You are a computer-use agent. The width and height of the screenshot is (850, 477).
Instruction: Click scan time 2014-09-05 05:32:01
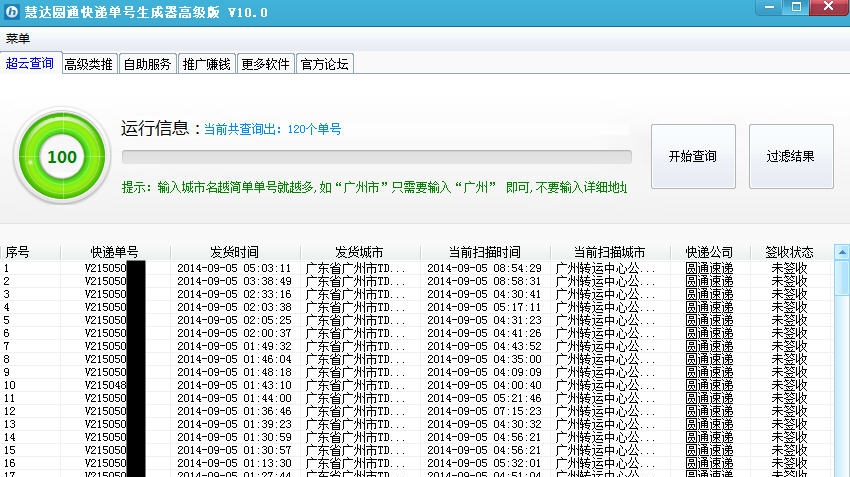[484, 463]
